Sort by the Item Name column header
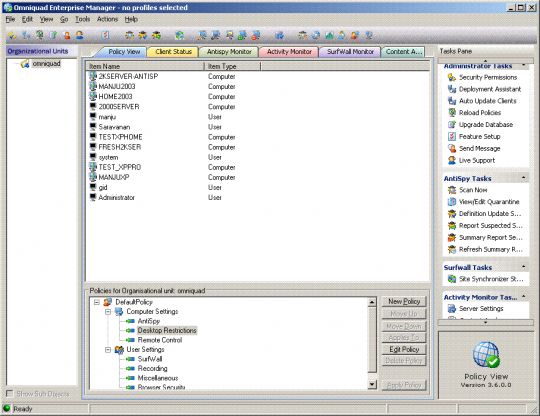Image resolution: width=540 pixels, height=416 pixels. coord(145,66)
